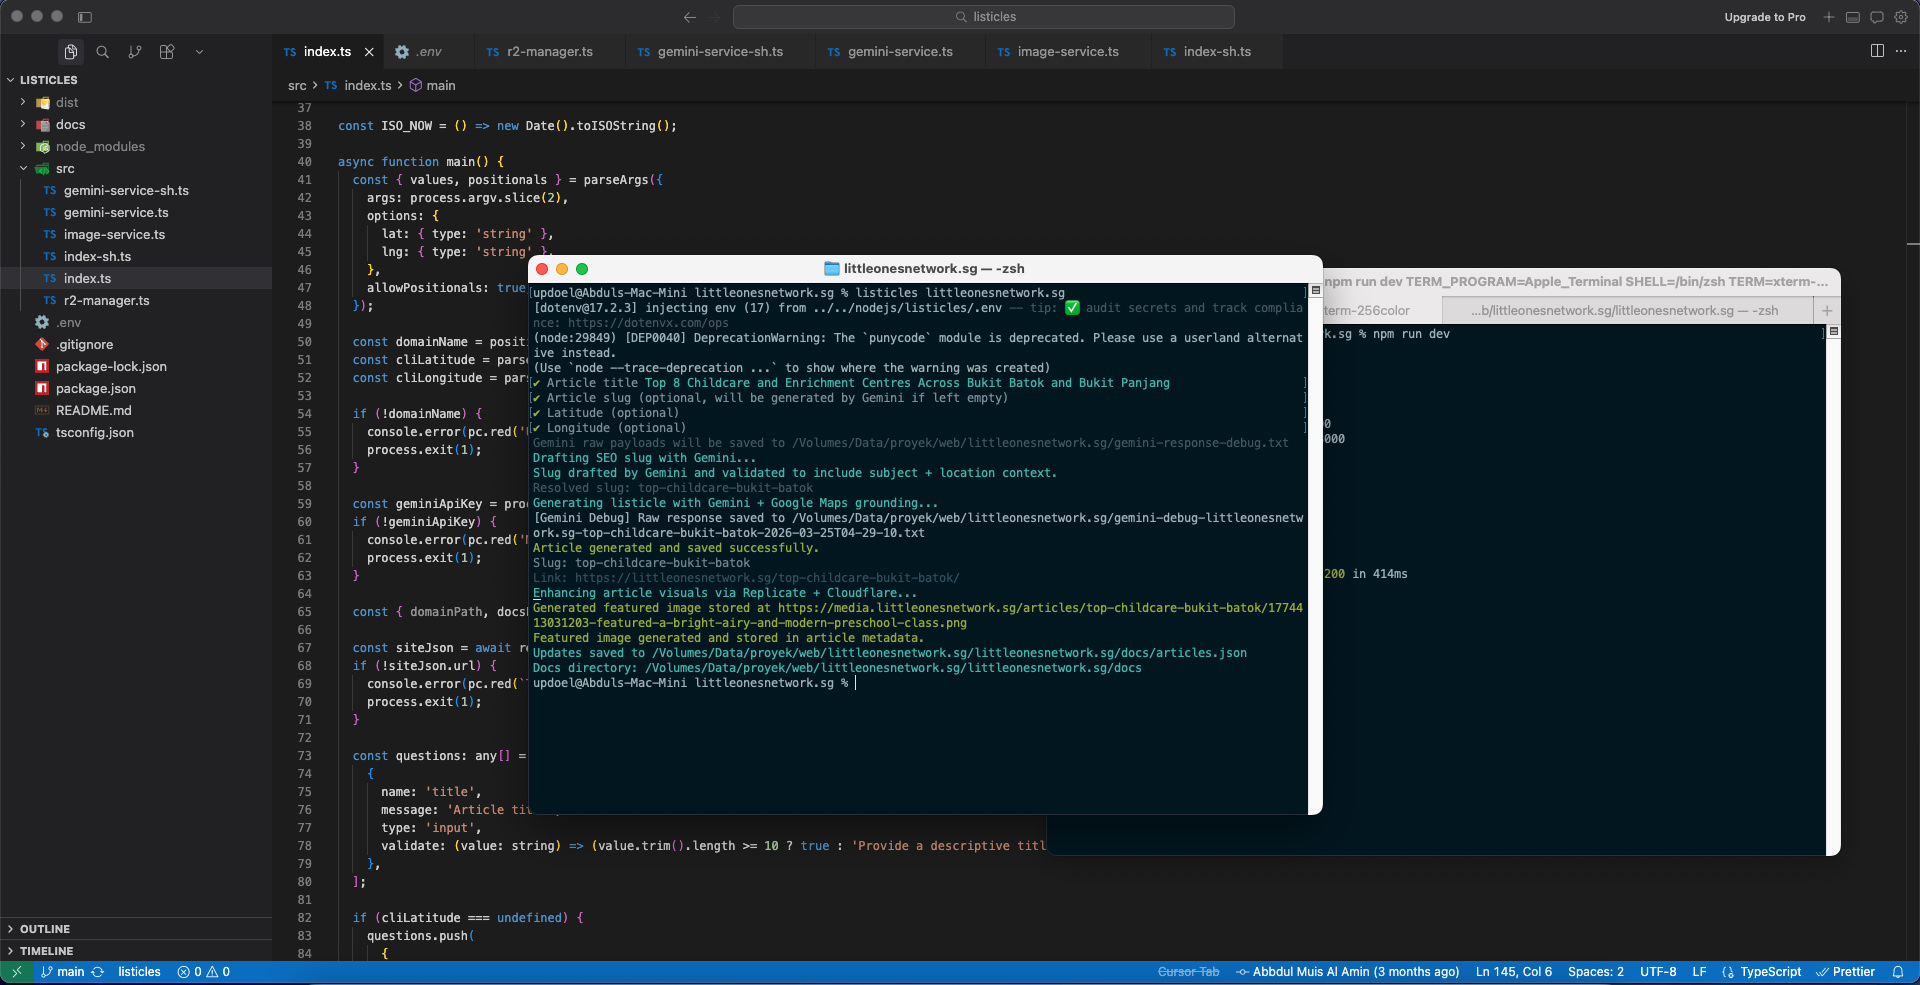The width and height of the screenshot is (1920, 985).
Task: Toggle the primary sidebar visibility
Action: [x=85, y=17]
